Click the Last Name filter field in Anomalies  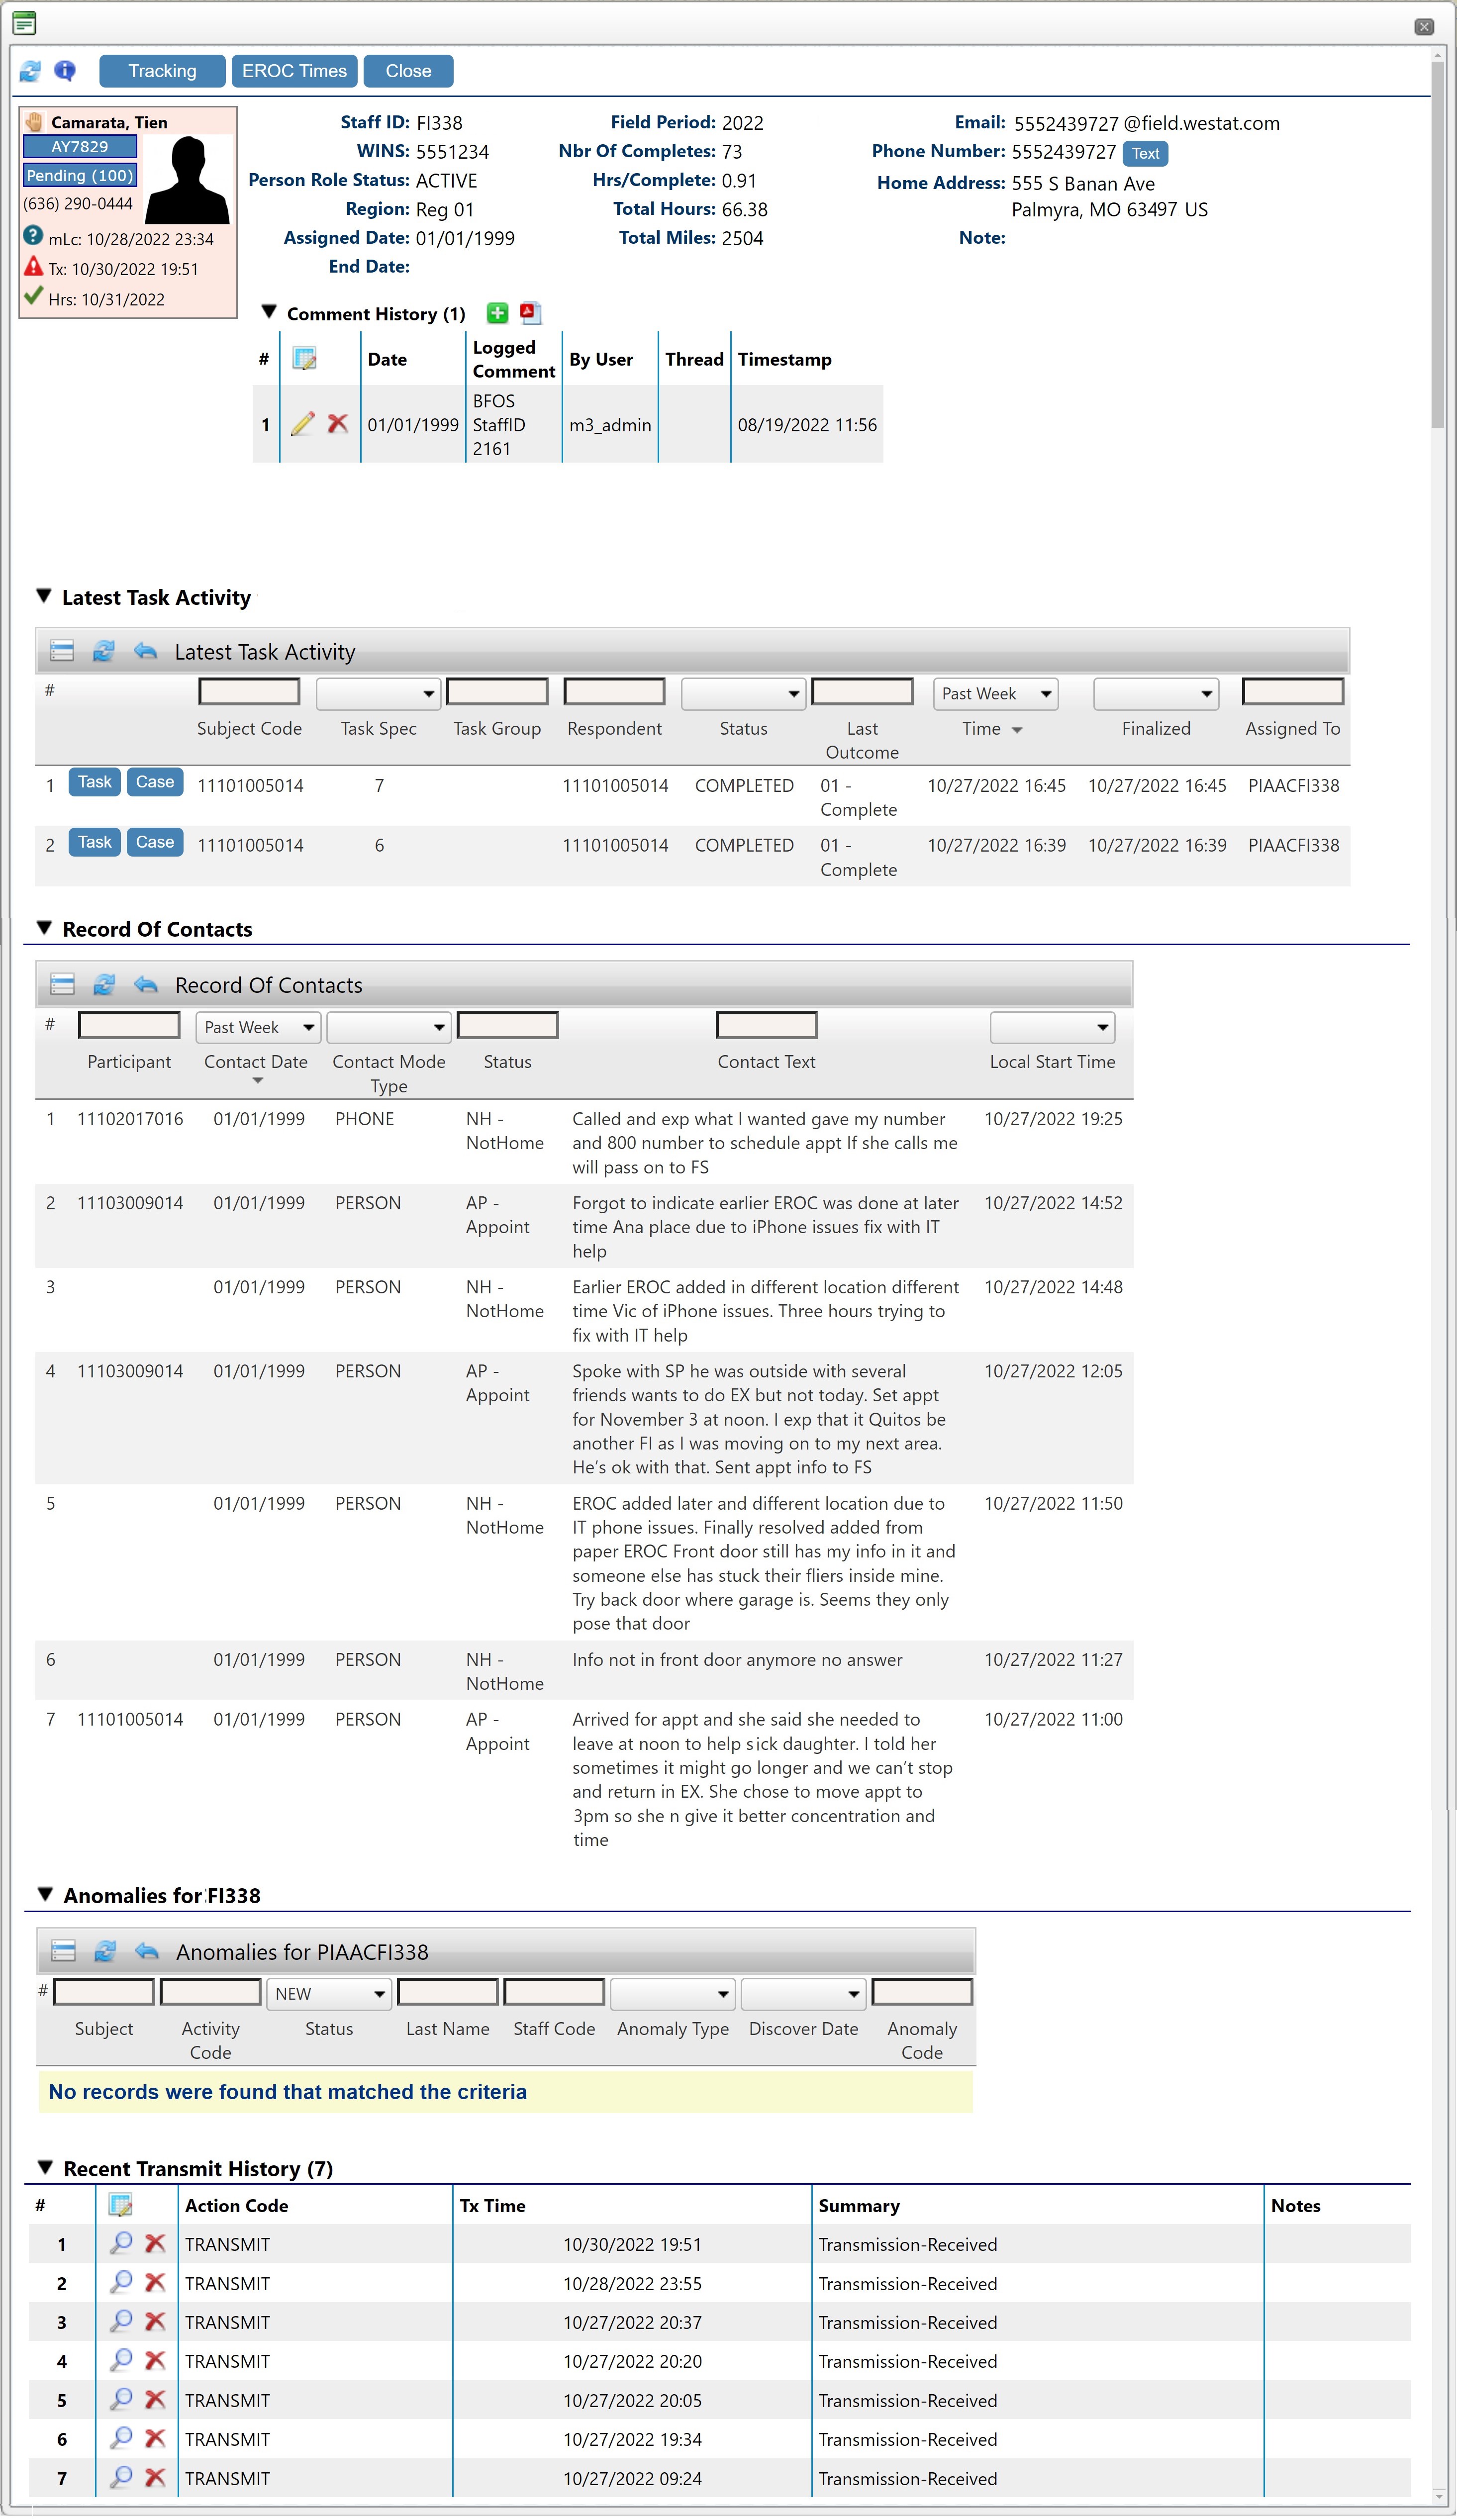[x=447, y=1991]
